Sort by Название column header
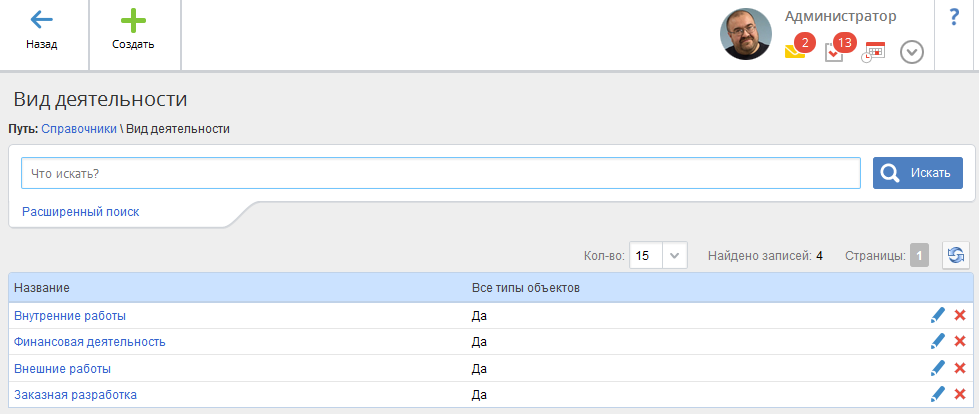The image size is (979, 414). coord(42,288)
